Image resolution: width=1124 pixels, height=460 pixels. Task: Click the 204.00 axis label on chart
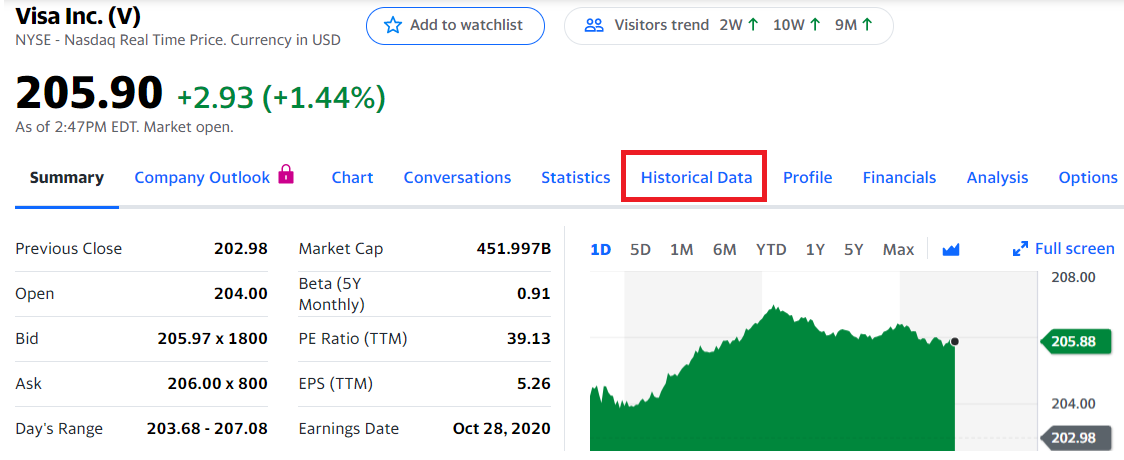click(1073, 403)
